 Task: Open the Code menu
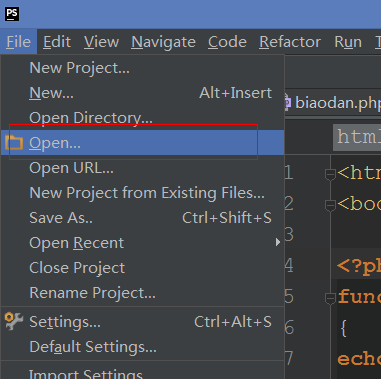tap(227, 42)
